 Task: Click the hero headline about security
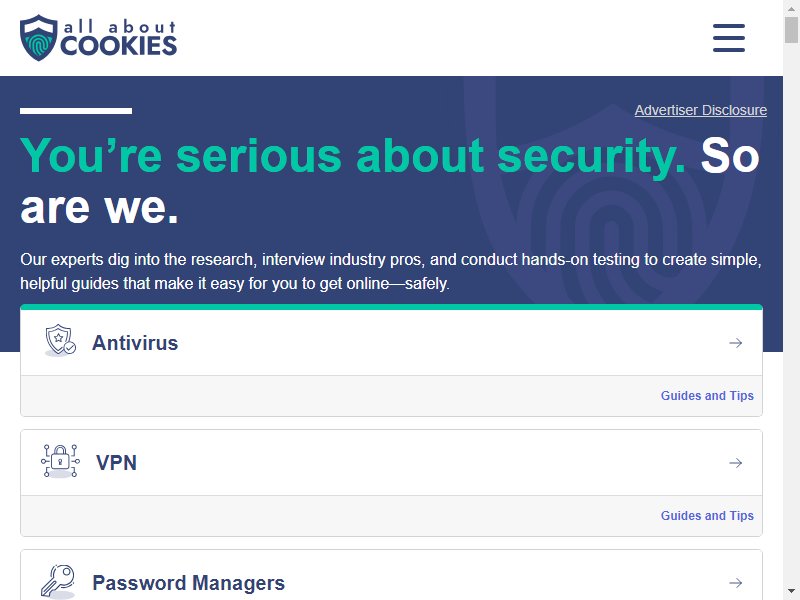(x=390, y=181)
